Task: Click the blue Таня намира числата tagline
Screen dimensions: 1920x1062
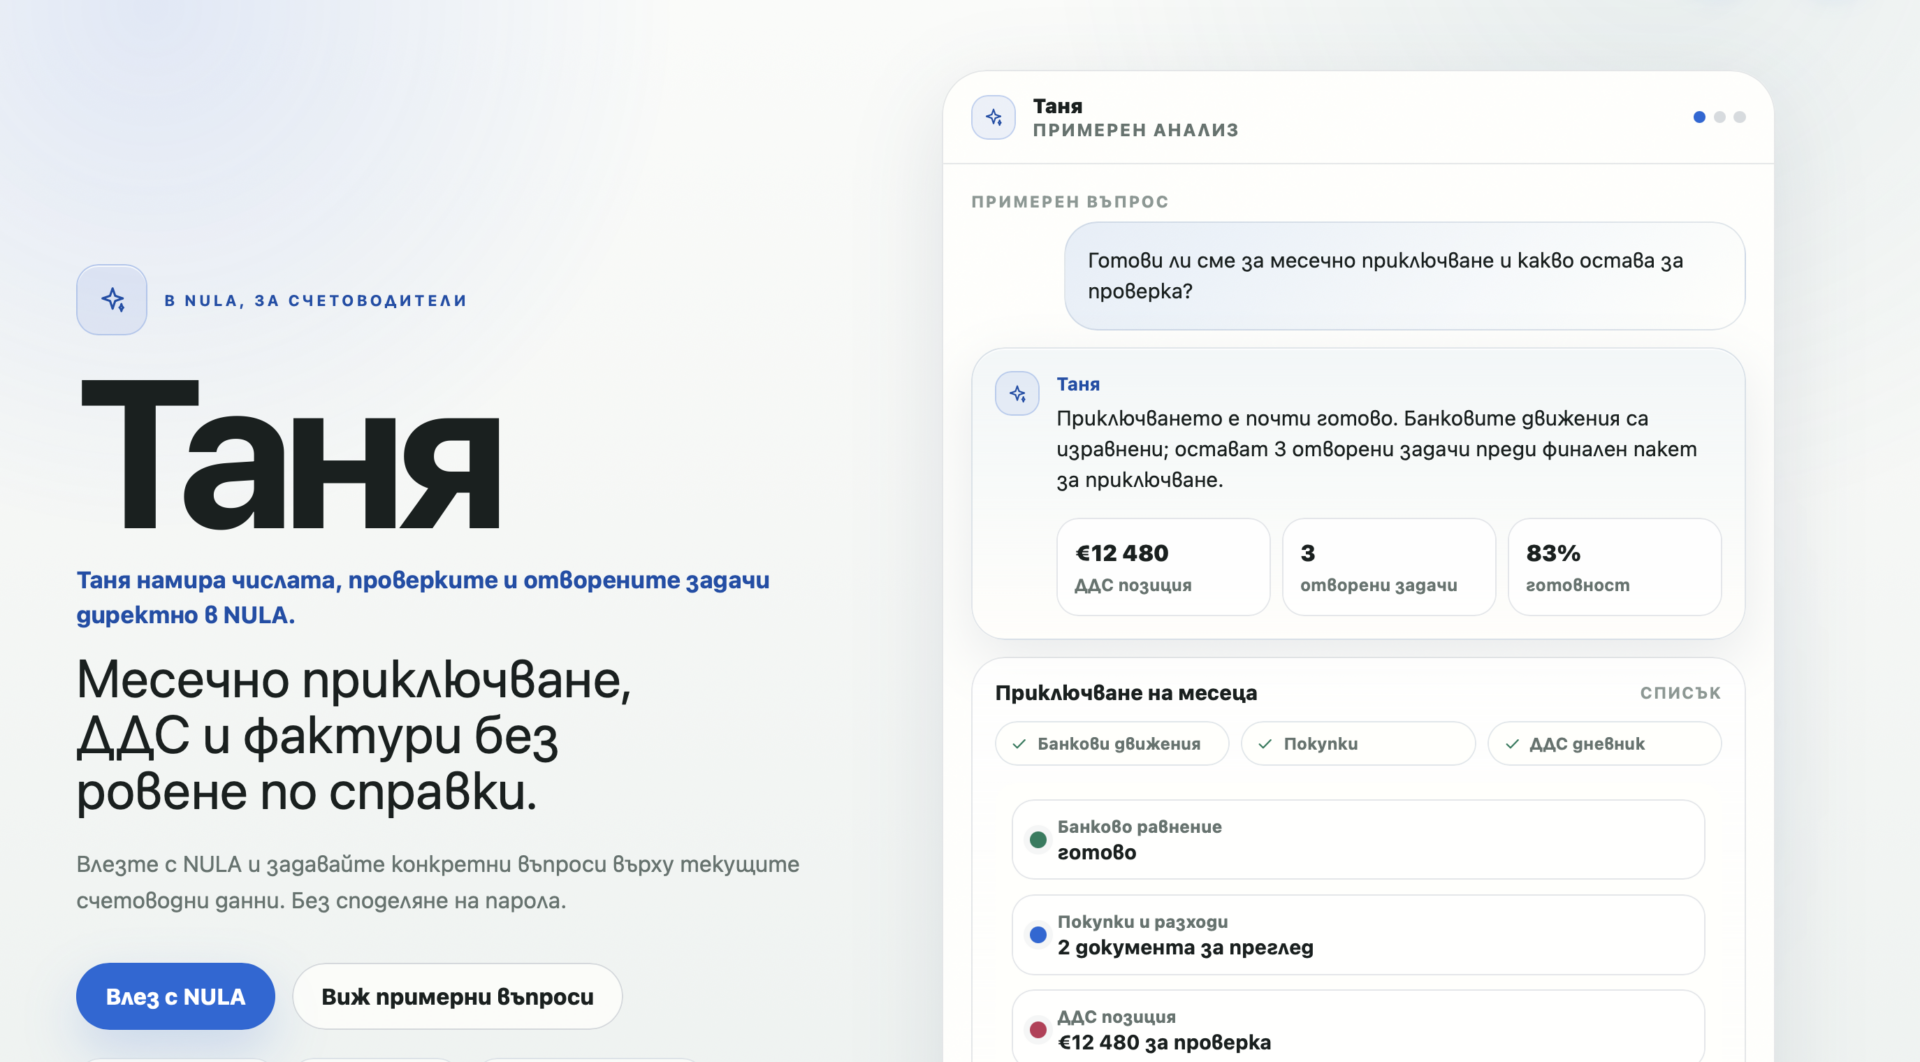Action: coord(423,597)
